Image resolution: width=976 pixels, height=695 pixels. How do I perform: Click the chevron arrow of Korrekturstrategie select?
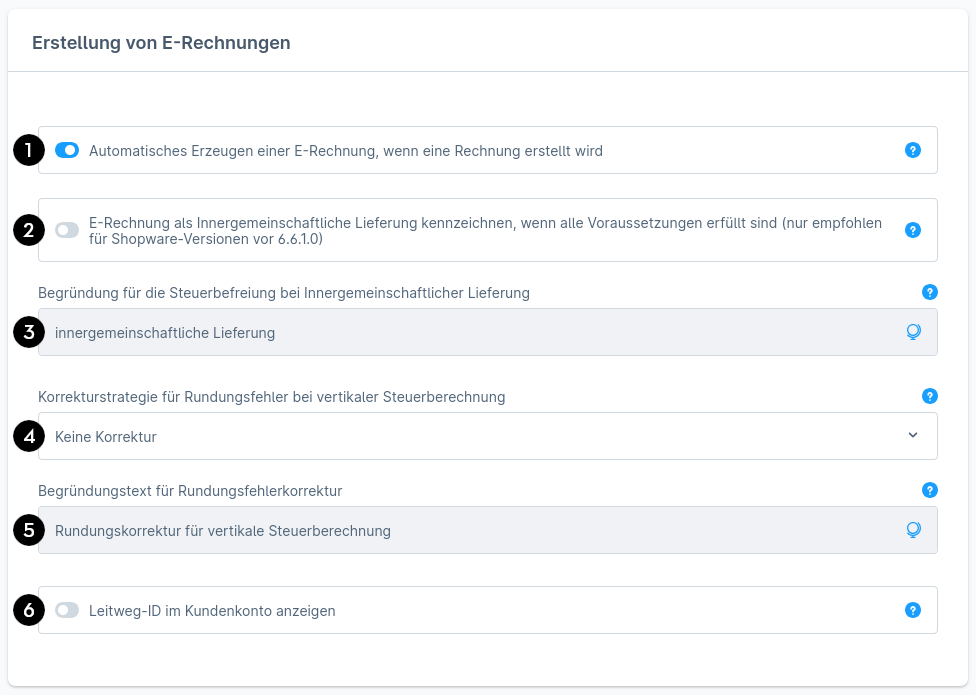tap(912, 435)
